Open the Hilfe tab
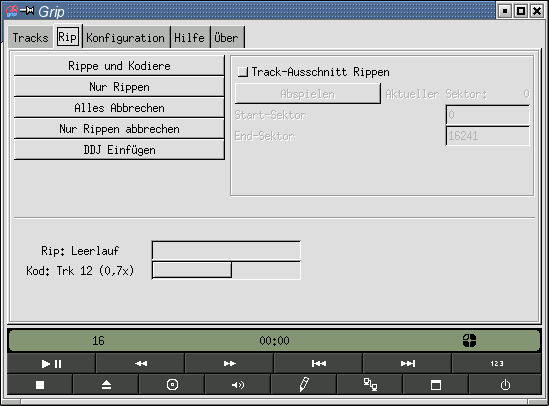The width and height of the screenshot is (549, 406). 189,37
